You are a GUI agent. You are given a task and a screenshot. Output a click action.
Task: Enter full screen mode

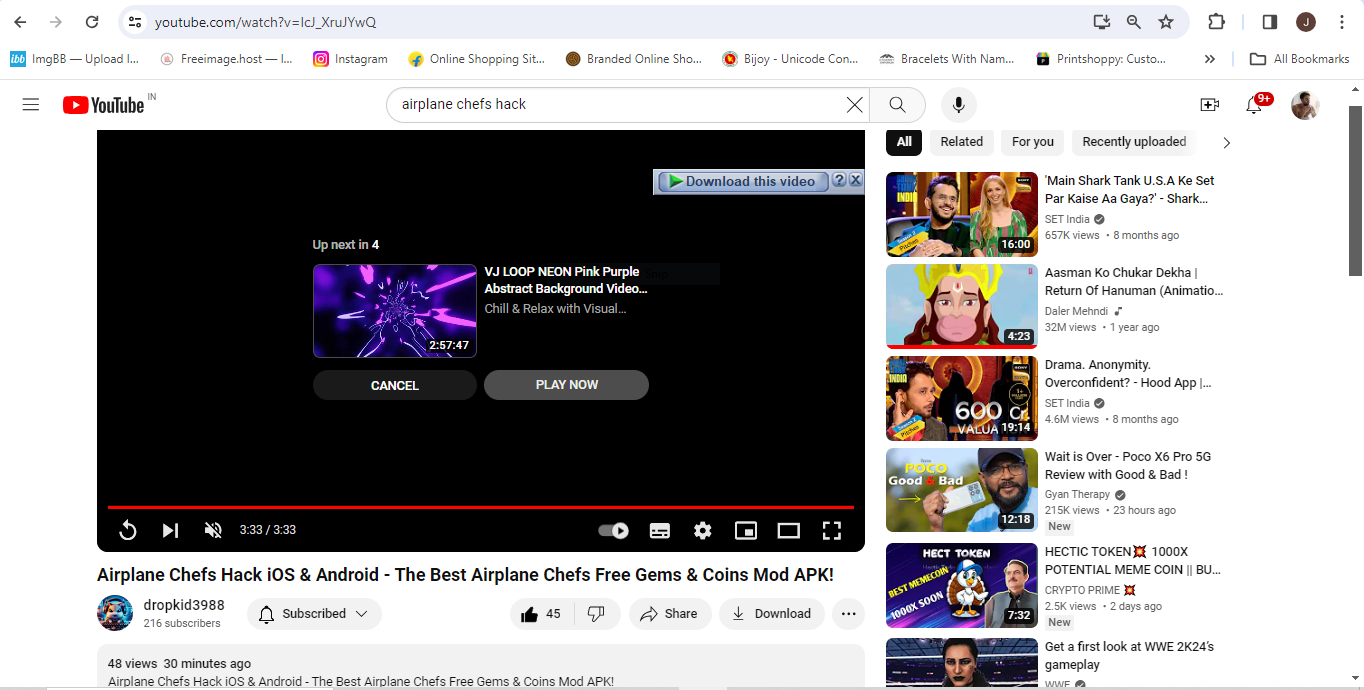pos(831,530)
